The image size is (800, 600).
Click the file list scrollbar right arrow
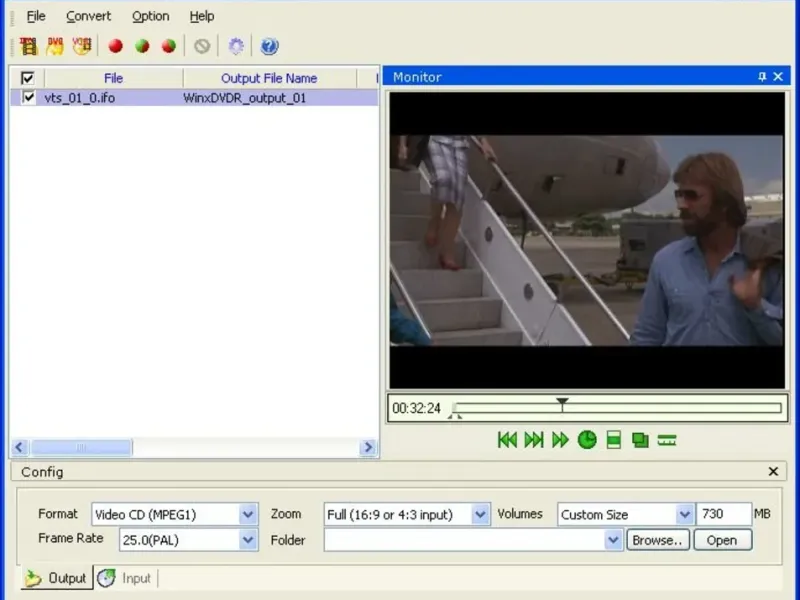[x=368, y=447]
